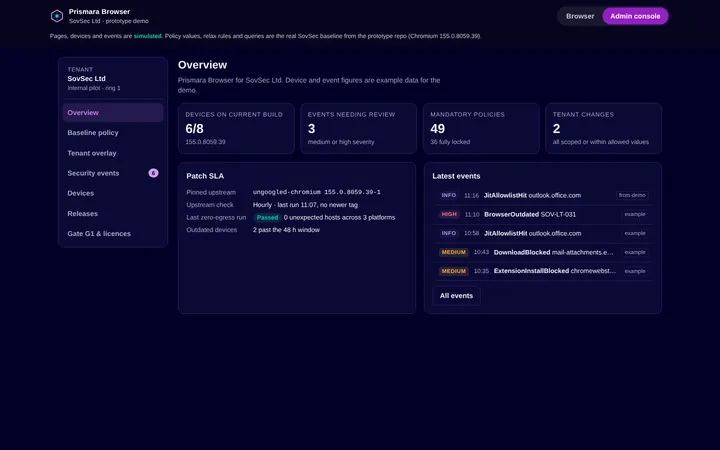Click the SovSec Ltd tenant name
720x450 pixels.
[86, 79]
